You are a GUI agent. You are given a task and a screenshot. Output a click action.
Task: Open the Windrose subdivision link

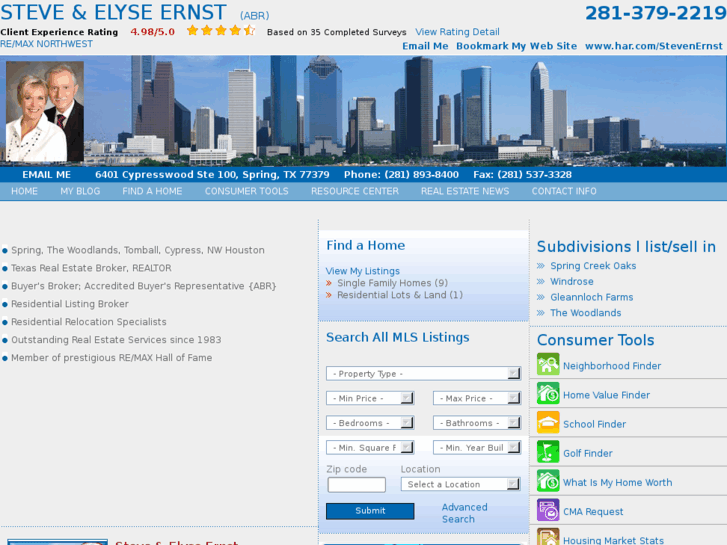click(x=572, y=282)
